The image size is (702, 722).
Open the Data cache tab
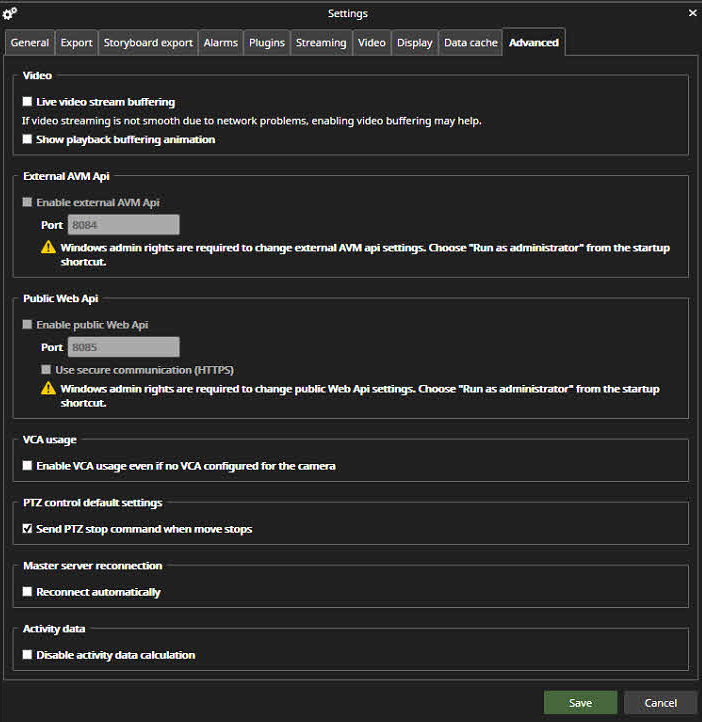click(470, 43)
